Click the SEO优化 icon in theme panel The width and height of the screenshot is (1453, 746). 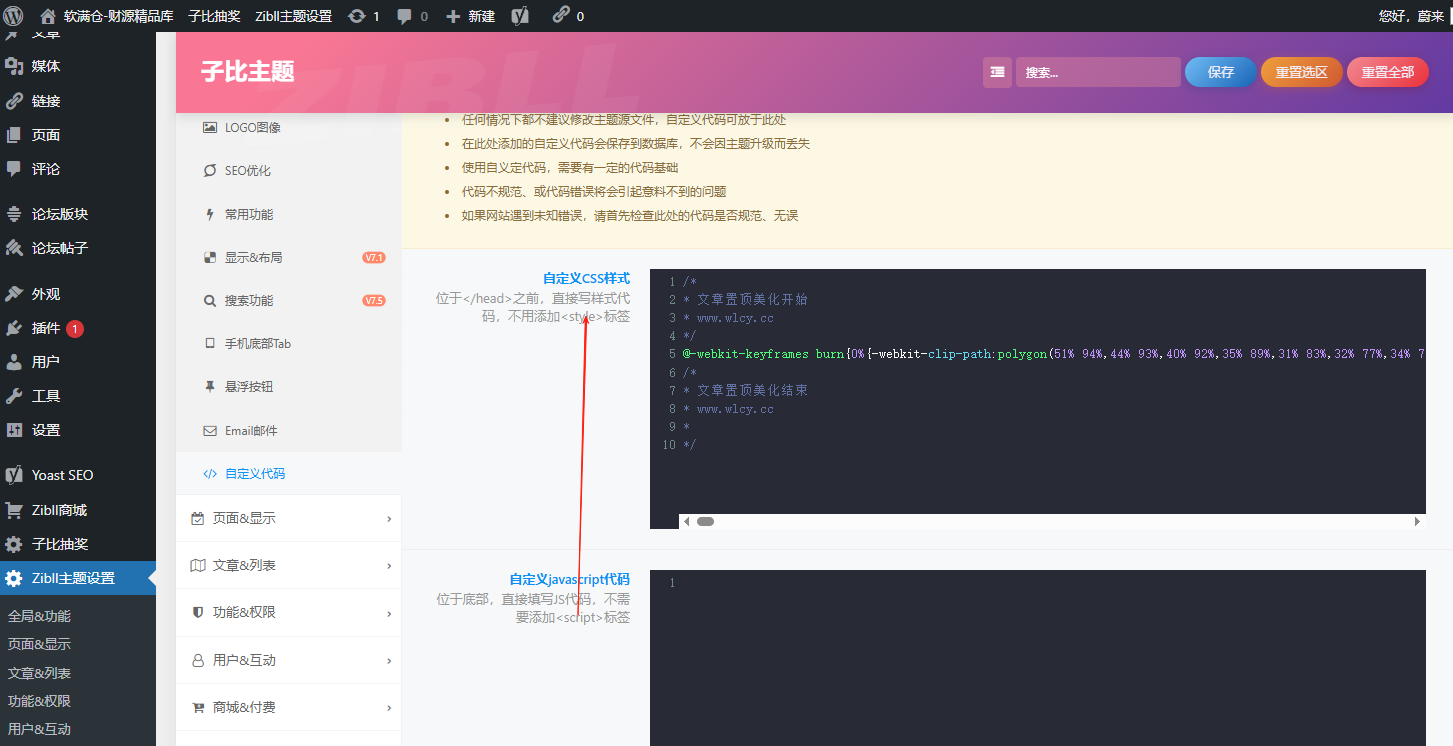(x=210, y=171)
